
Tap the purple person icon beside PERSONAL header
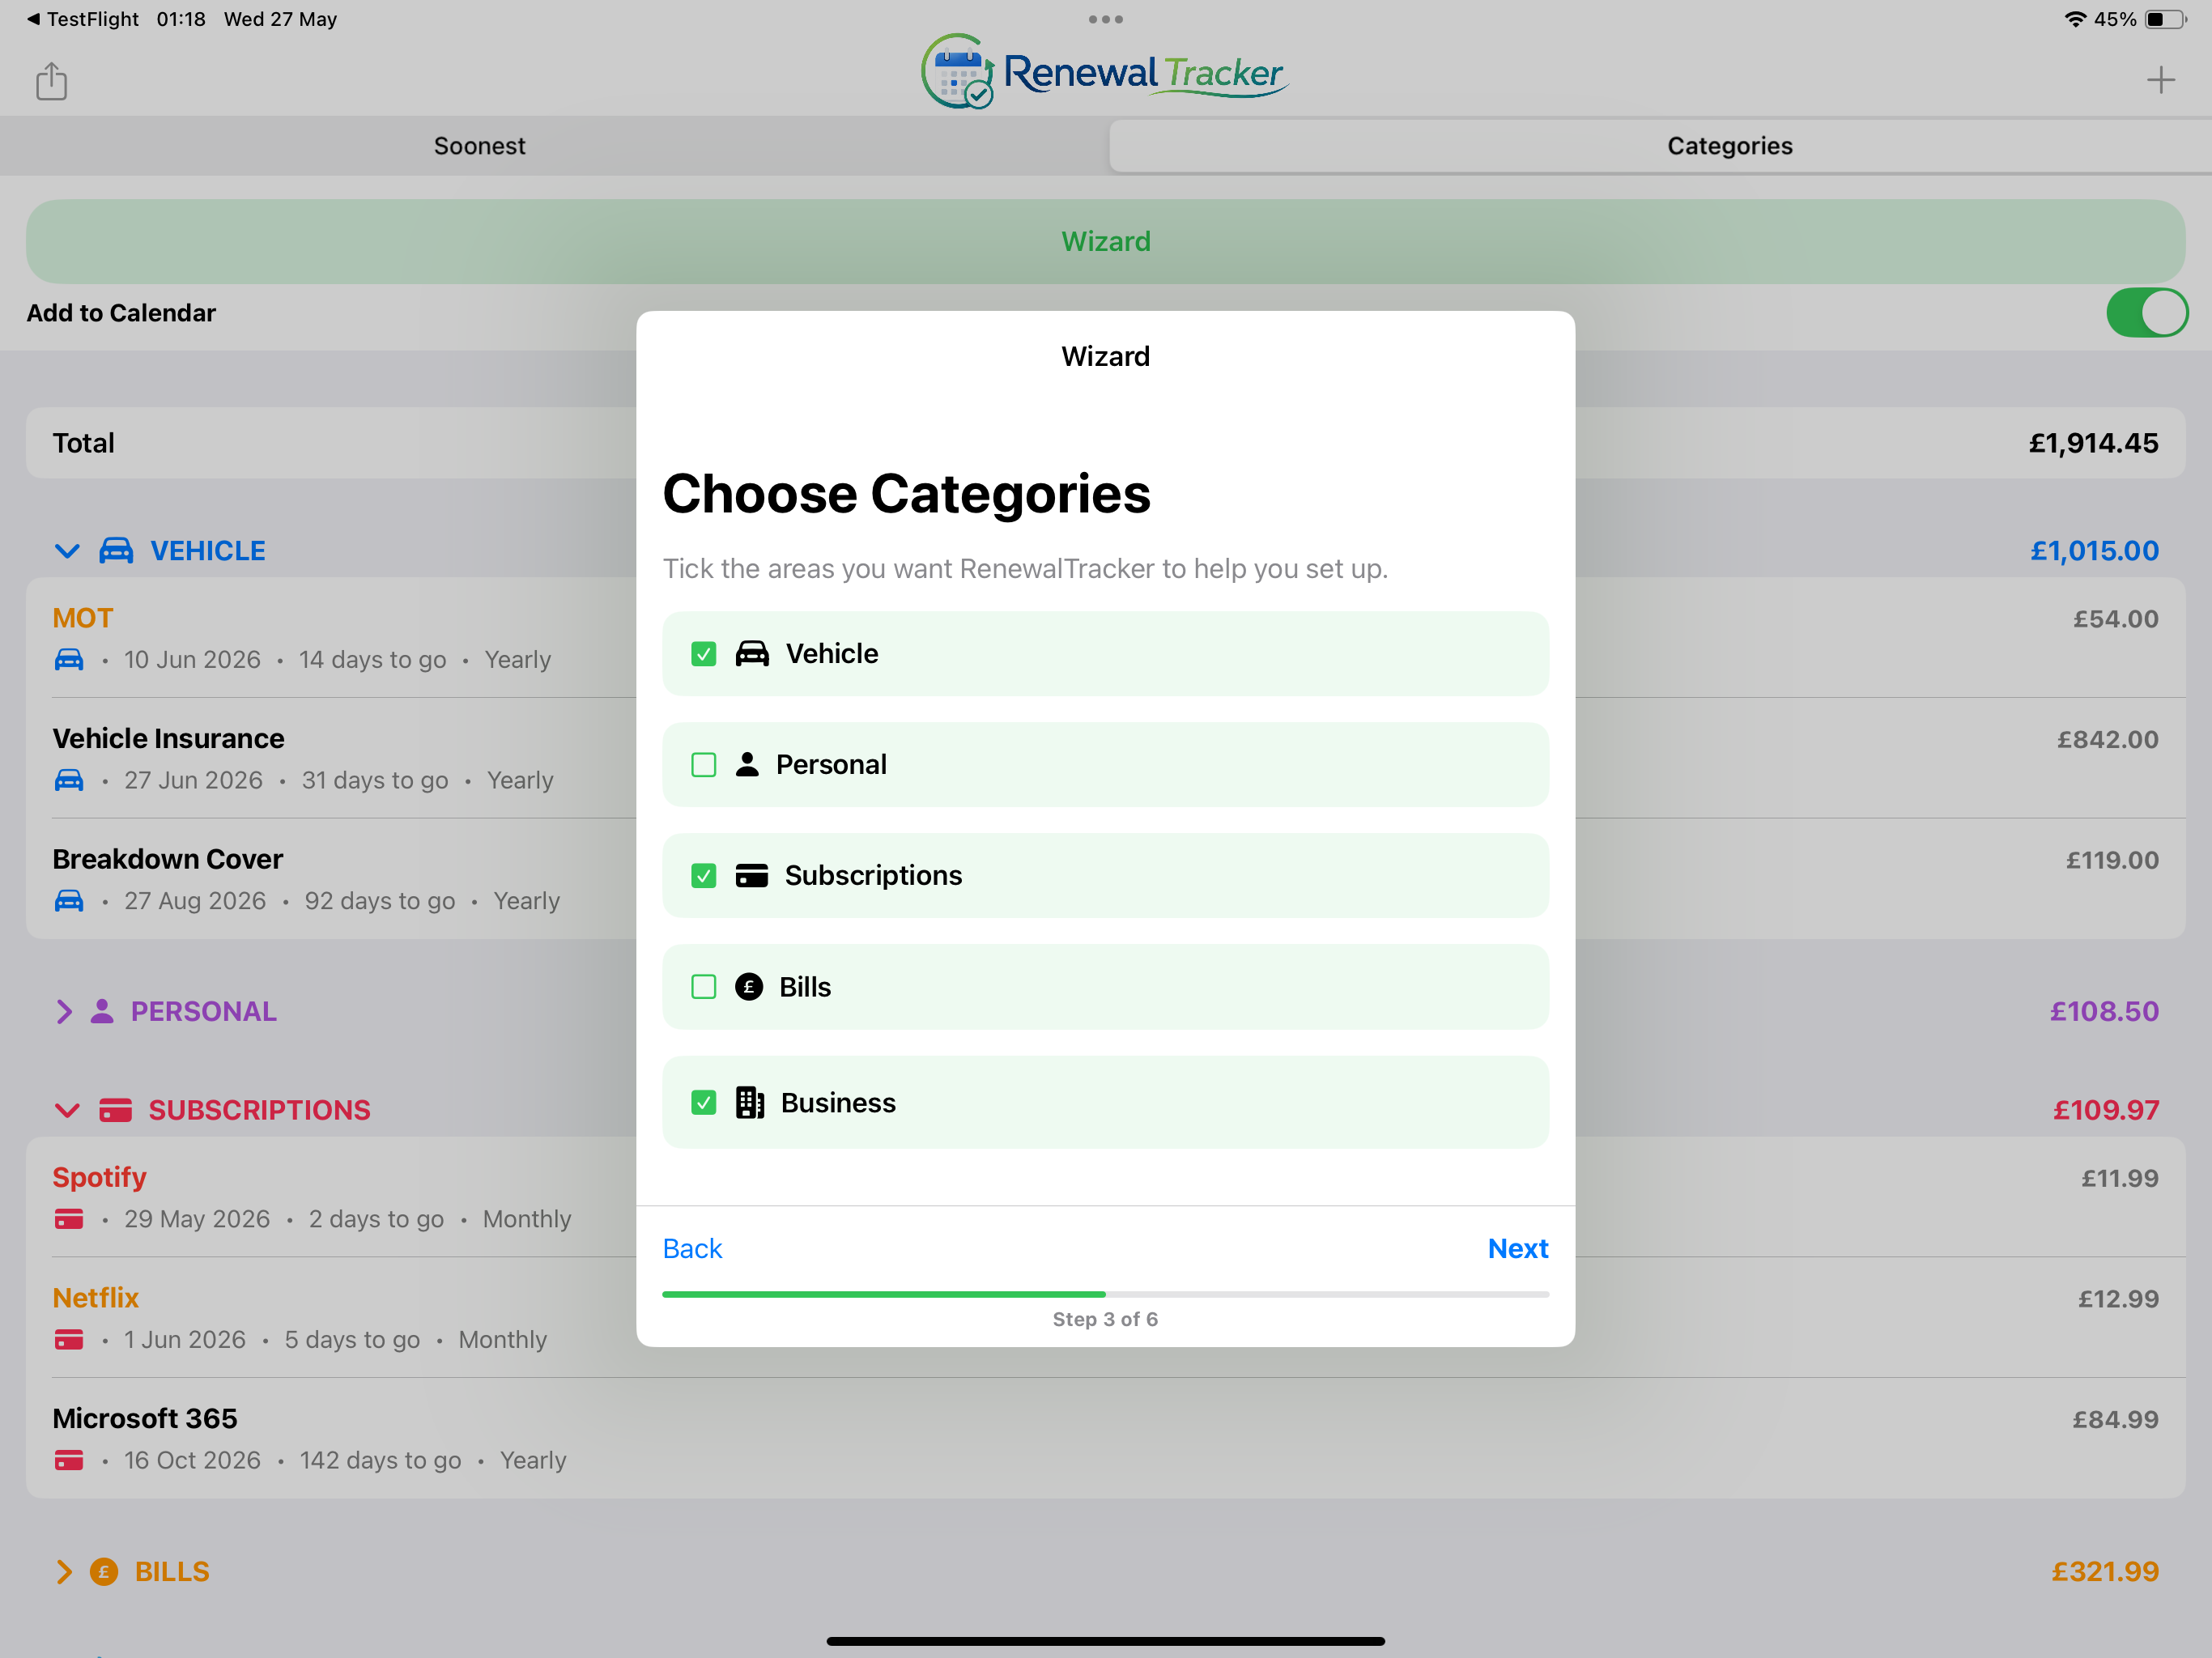click(102, 1011)
